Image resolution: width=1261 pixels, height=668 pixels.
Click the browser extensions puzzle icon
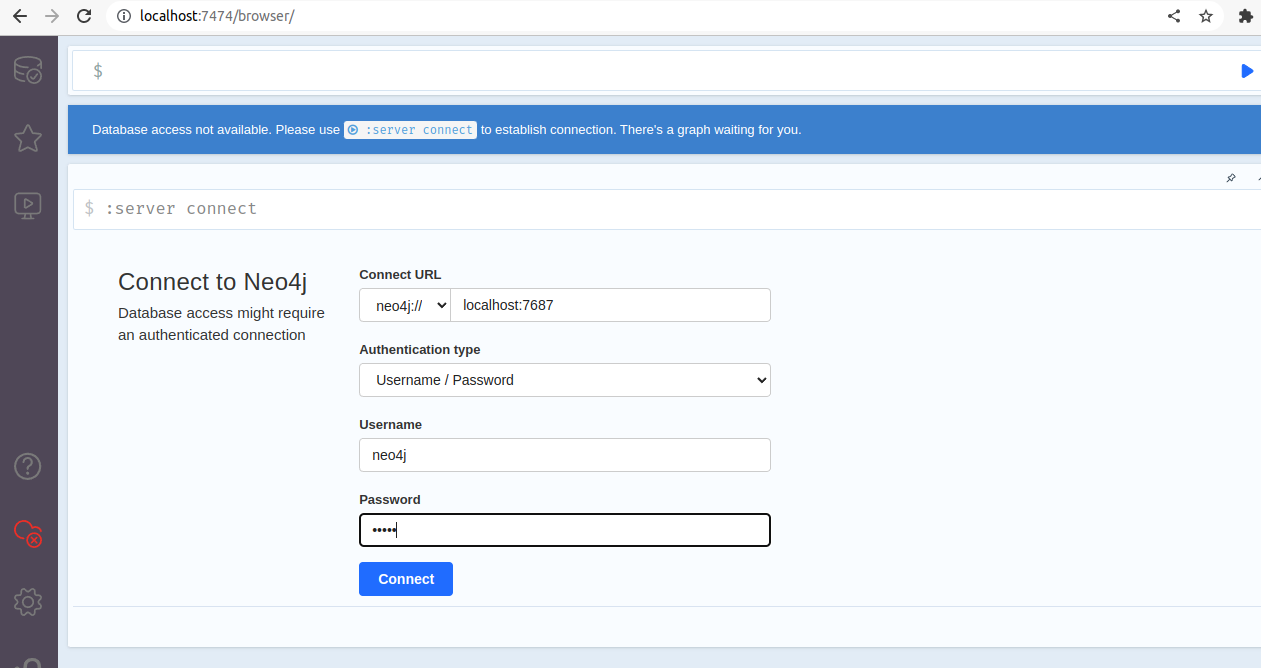point(1246,16)
